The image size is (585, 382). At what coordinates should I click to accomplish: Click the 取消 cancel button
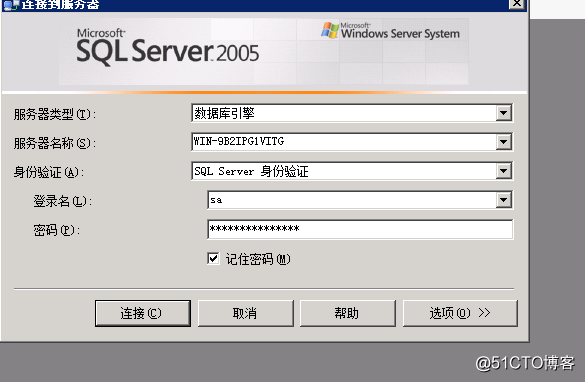tap(245, 313)
